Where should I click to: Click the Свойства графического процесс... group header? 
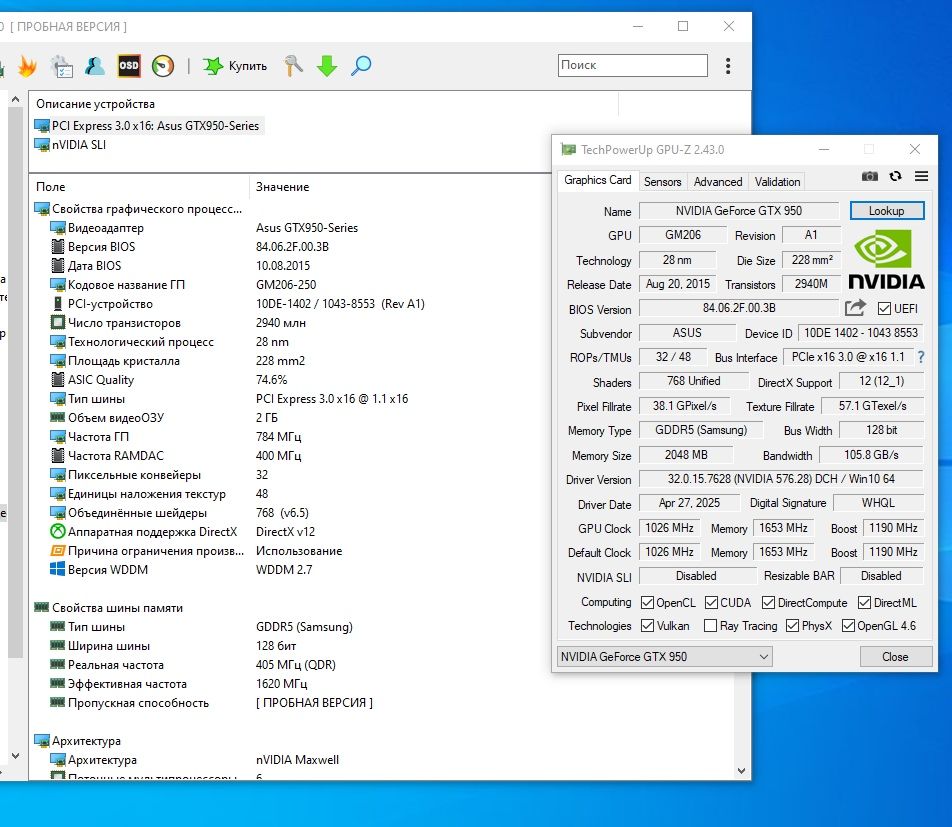(138, 209)
